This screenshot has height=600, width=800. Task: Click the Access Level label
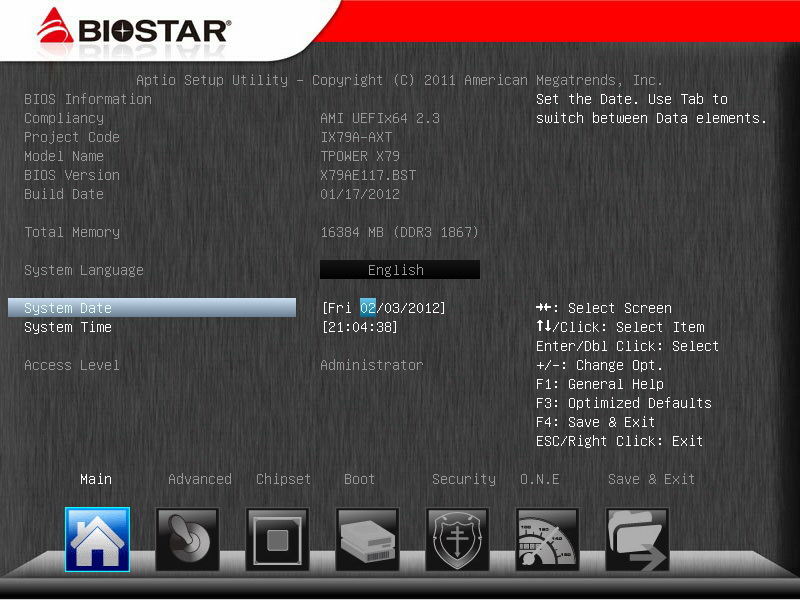[x=72, y=365]
